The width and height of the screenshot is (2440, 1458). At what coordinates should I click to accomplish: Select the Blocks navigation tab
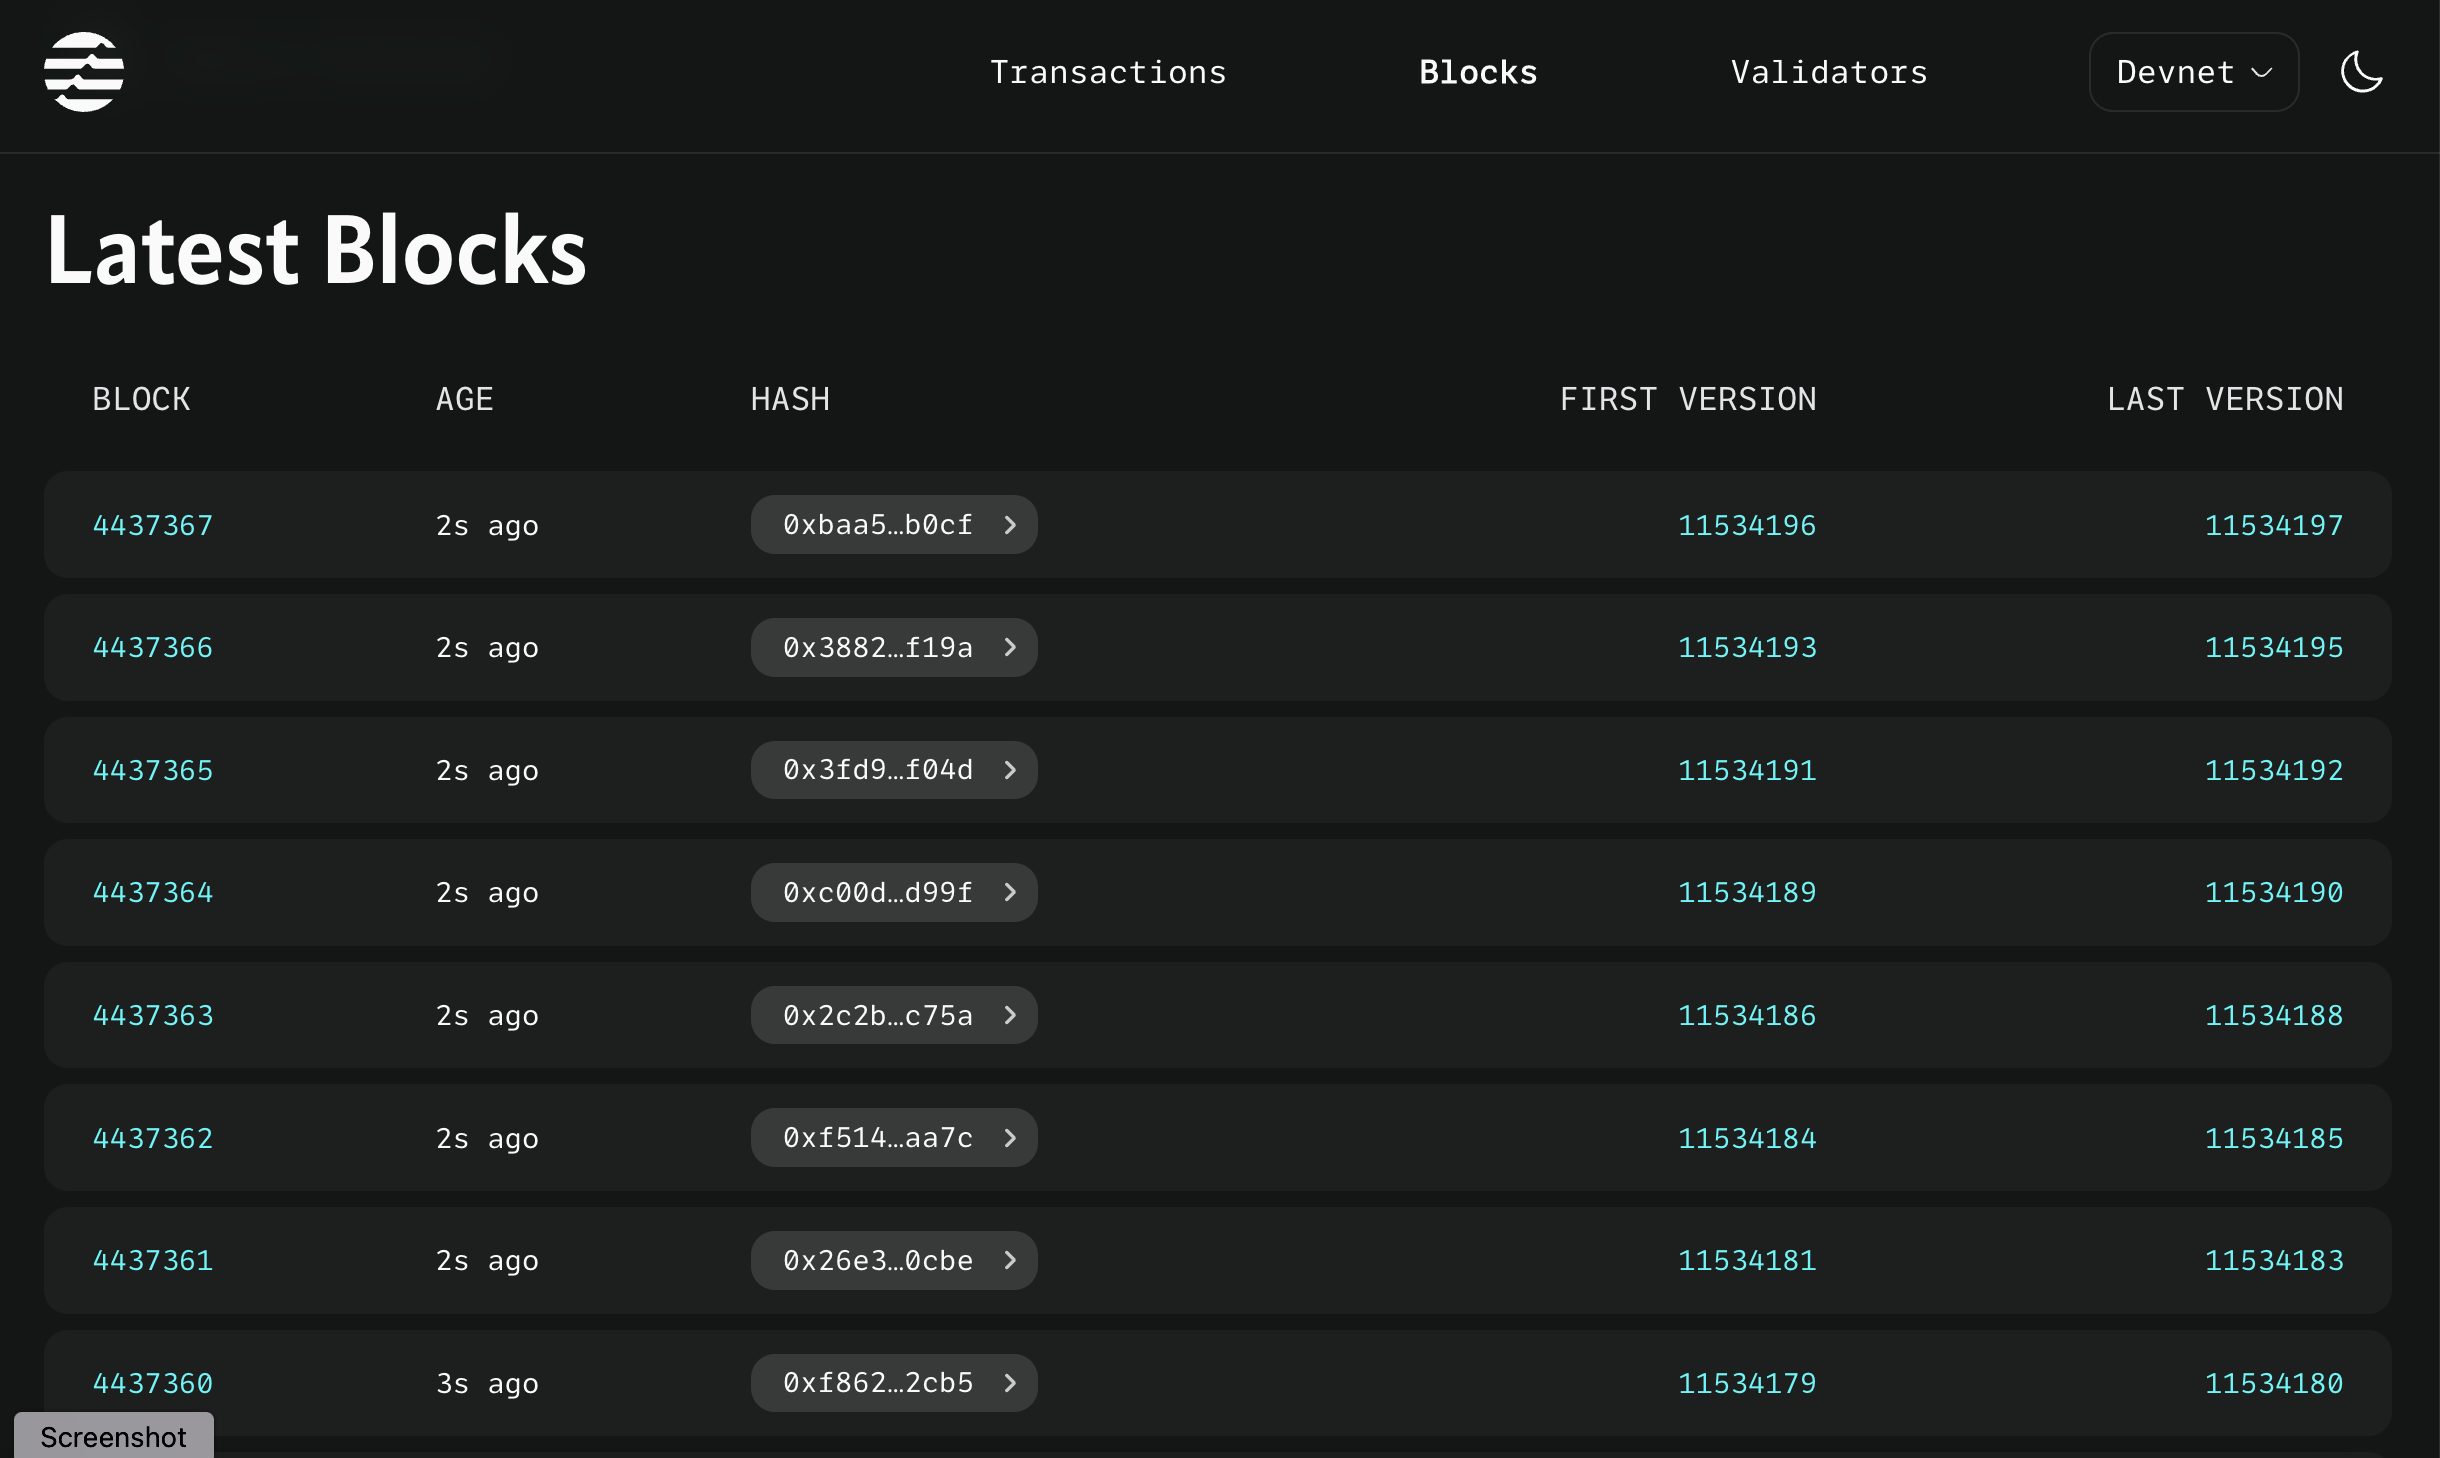(x=1477, y=71)
